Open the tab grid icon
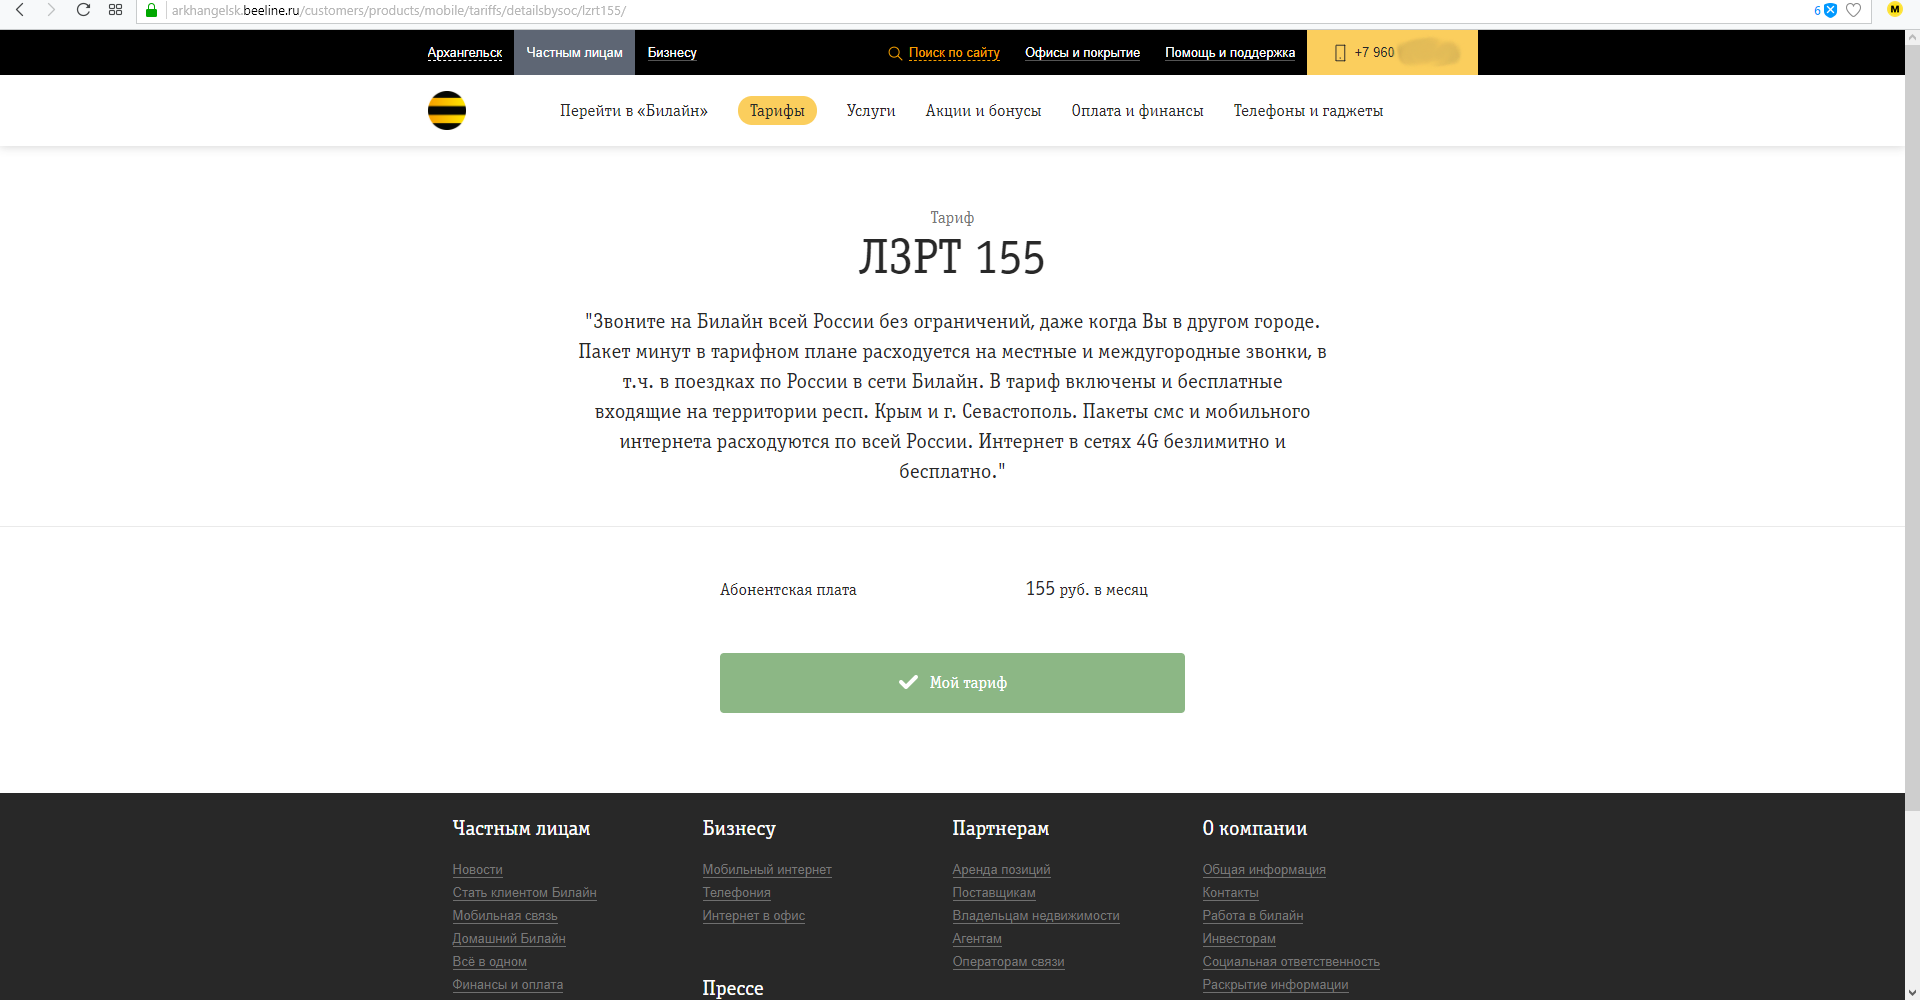Image resolution: width=1920 pixels, height=1000 pixels. pos(115,10)
